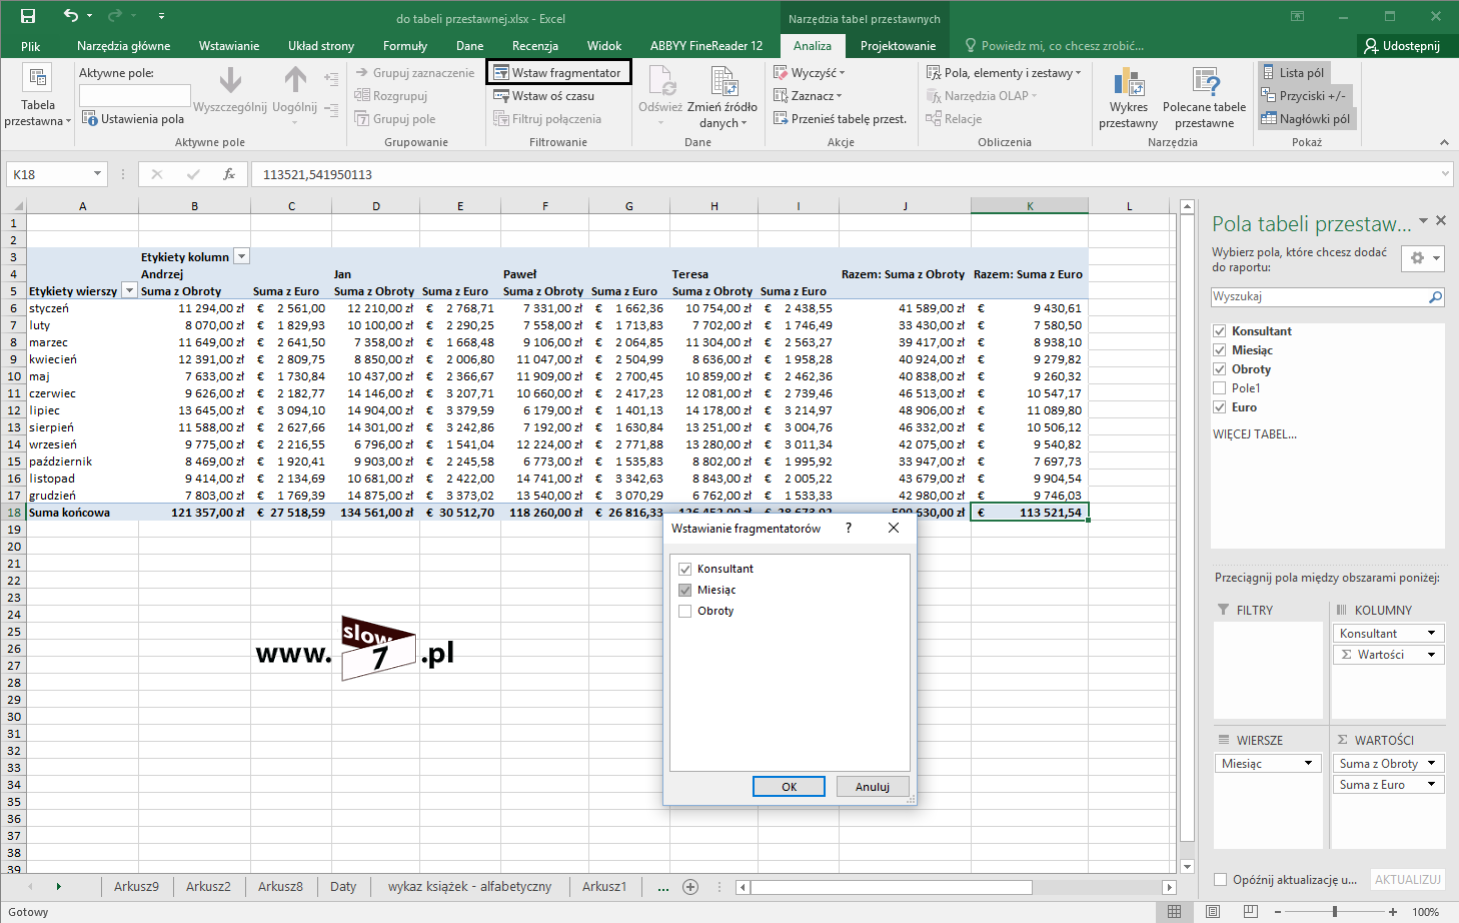1459x923 pixels.
Task: Click zoom in plus button
Action: pyautogui.click(x=1393, y=912)
